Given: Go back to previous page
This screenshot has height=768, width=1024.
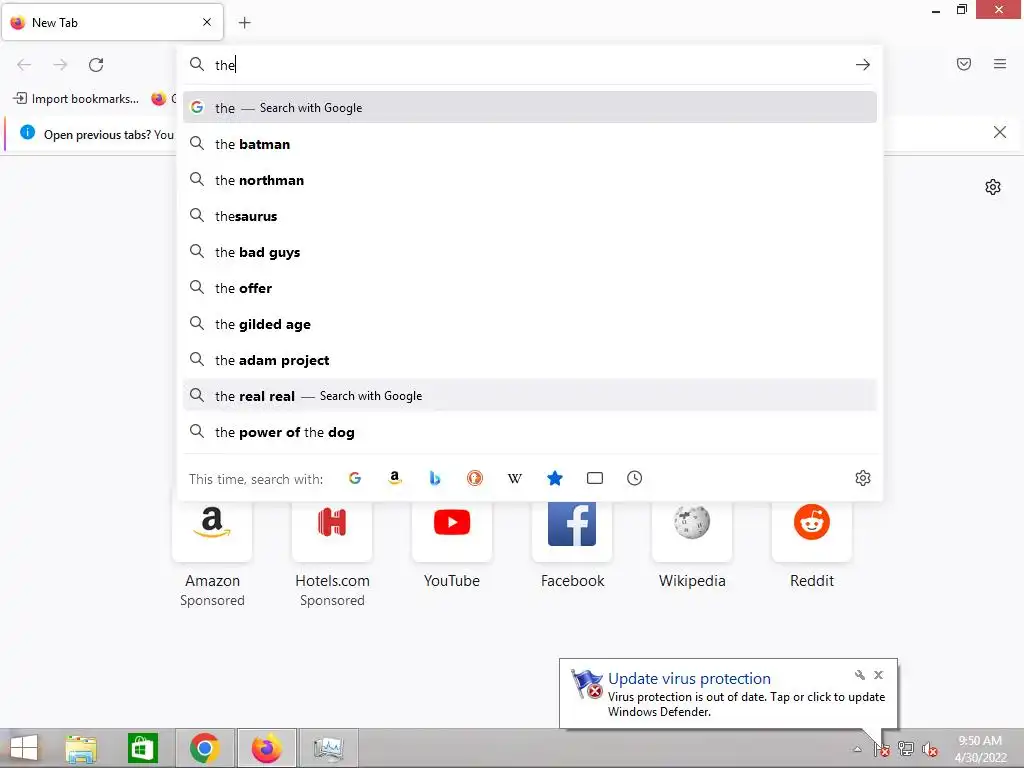Looking at the screenshot, I should [24, 65].
